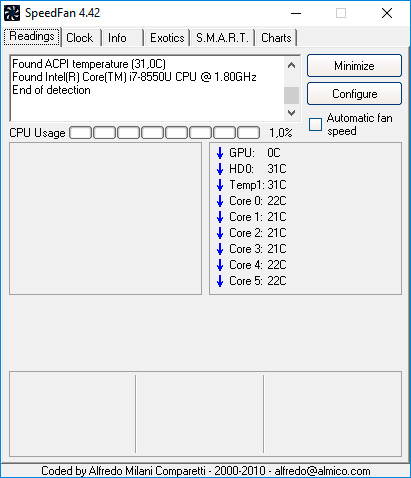The height and width of the screenshot is (478, 411).
Task: Click the arrow icon beside Core 5
Action: tap(220, 281)
